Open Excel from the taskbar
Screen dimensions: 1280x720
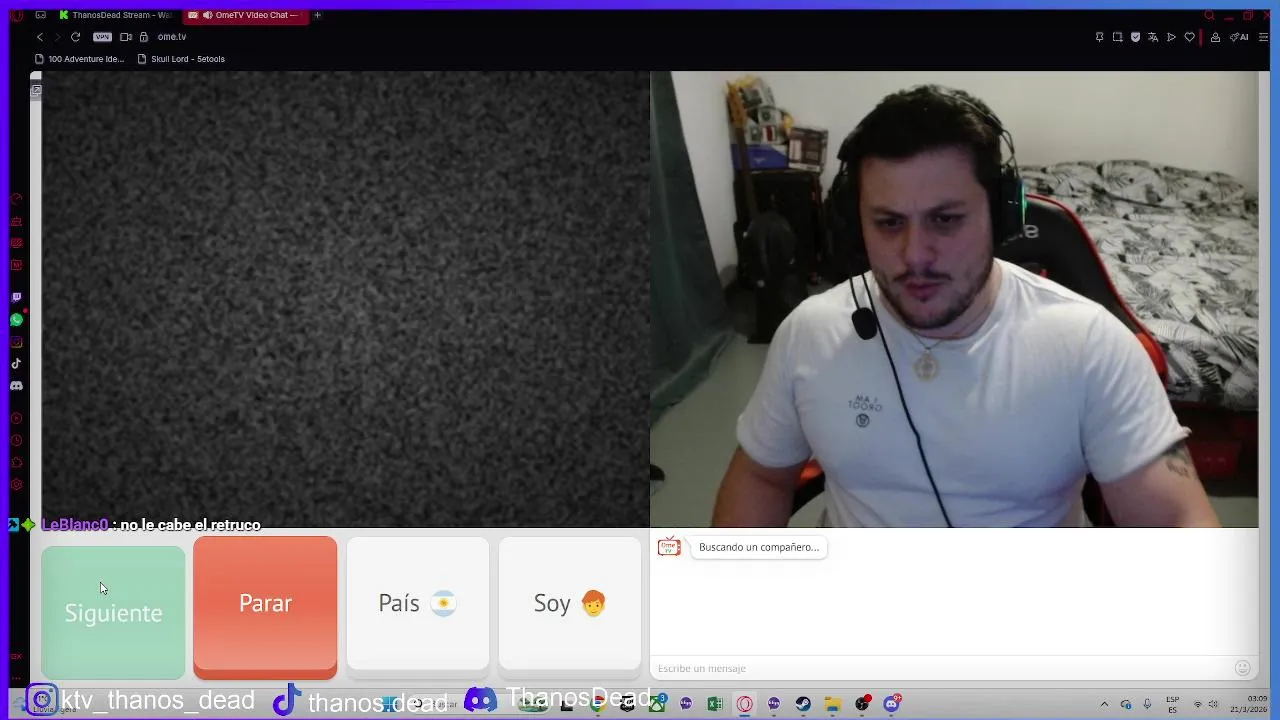[715, 704]
